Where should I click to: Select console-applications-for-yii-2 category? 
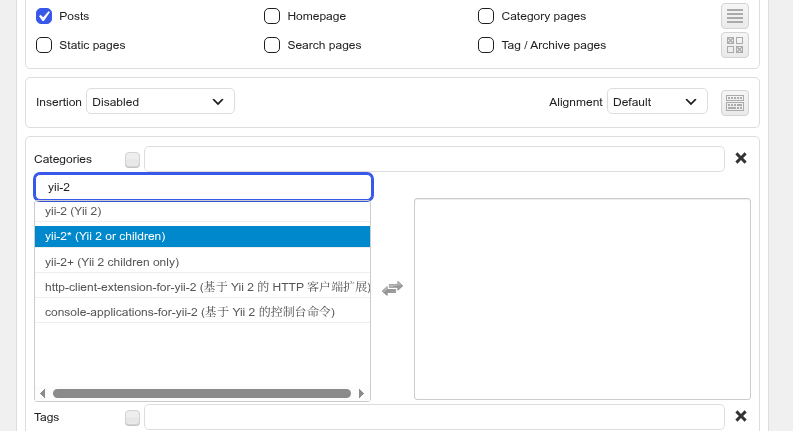coord(202,312)
